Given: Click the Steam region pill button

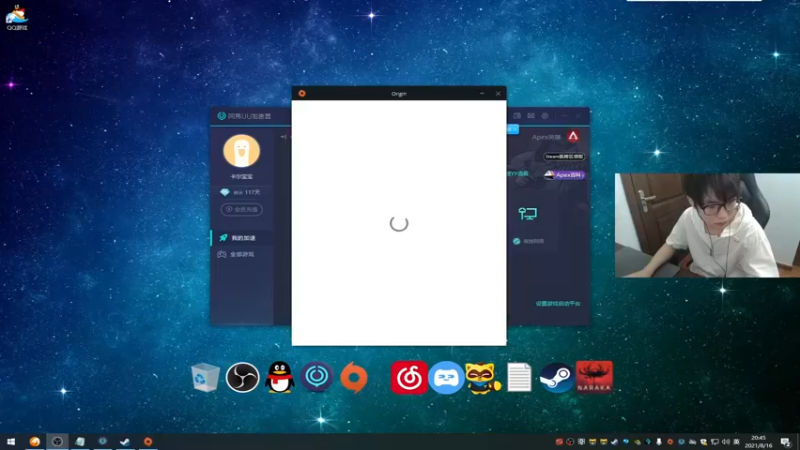Looking at the screenshot, I should [564, 157].
